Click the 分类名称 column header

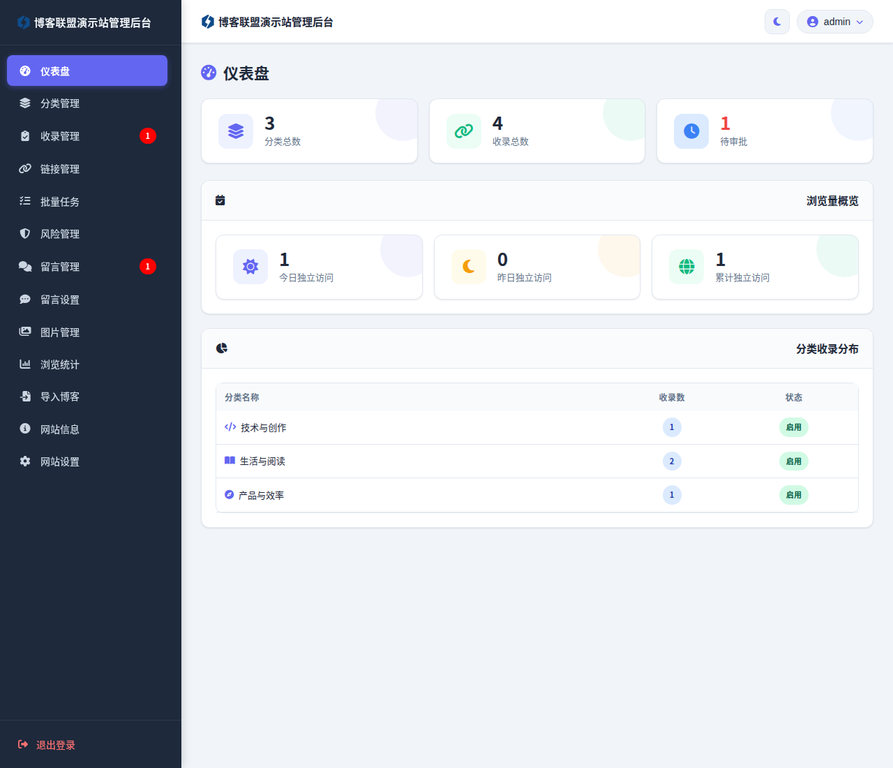click(242, 397)
